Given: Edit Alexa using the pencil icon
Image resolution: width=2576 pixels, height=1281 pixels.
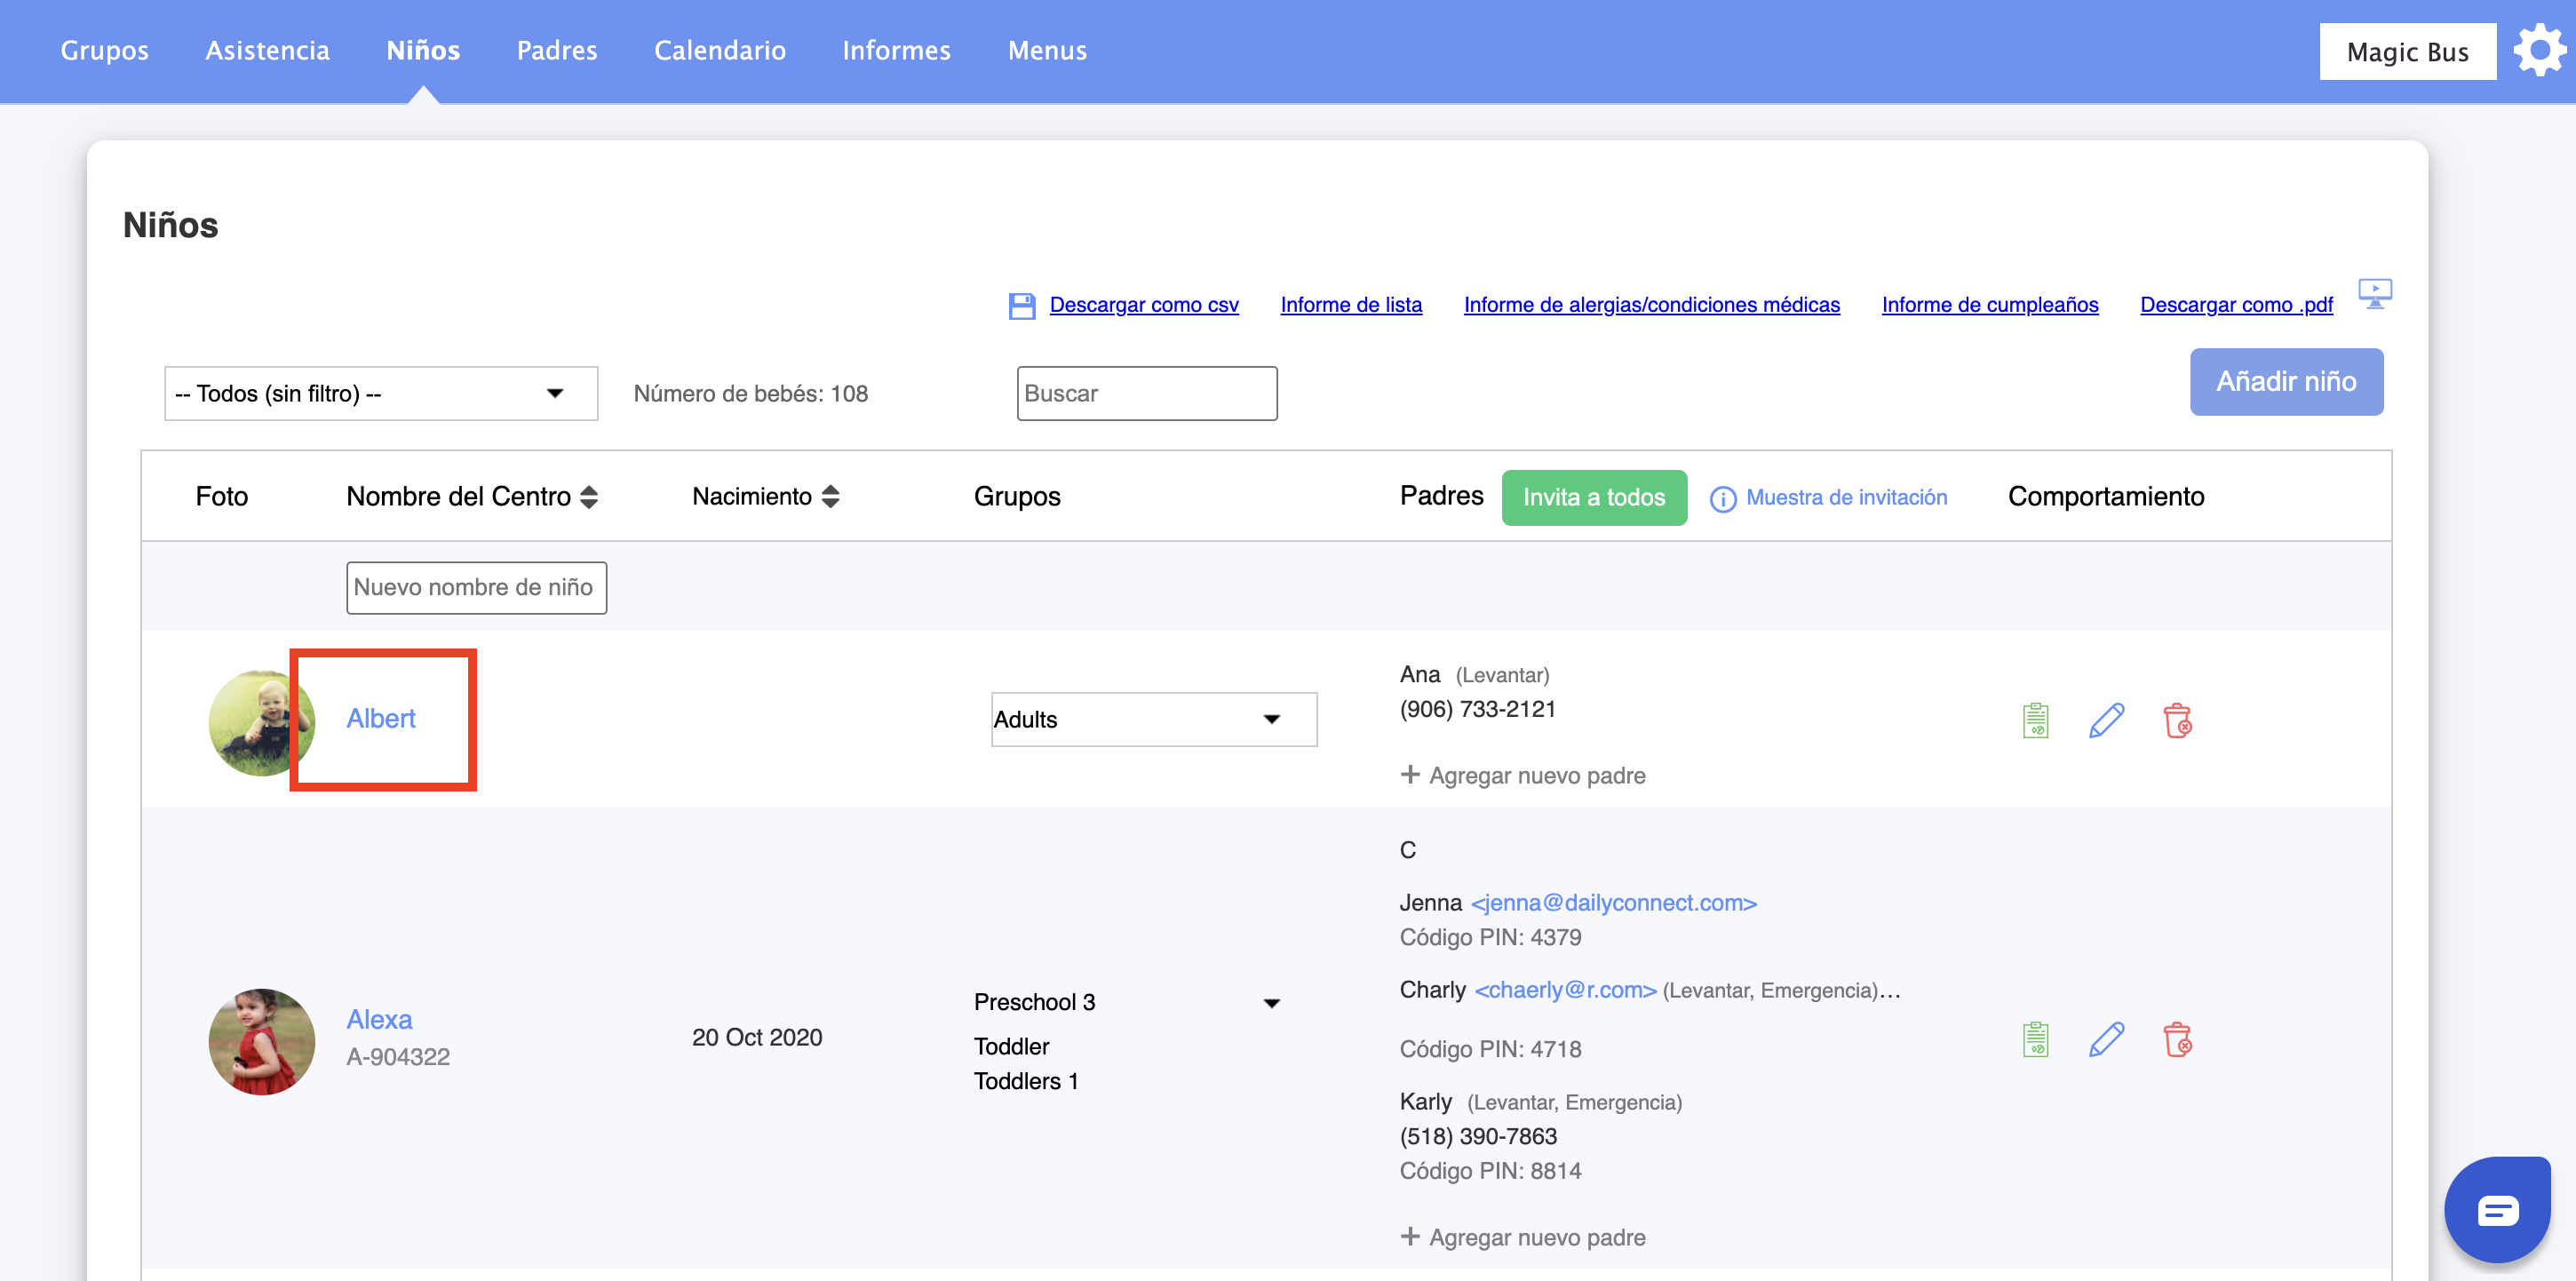Looking at the screenshot, I should (2106, 1039).
